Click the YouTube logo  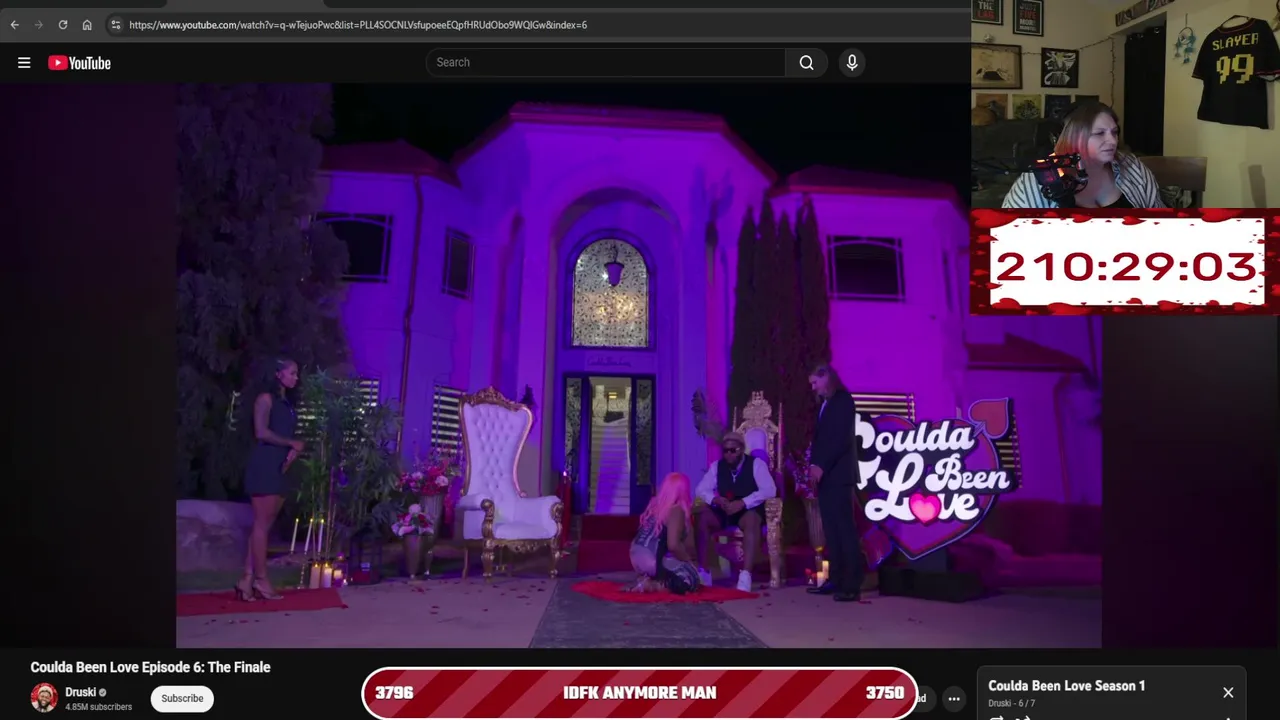pyautogui.click(x=79, y=63)
